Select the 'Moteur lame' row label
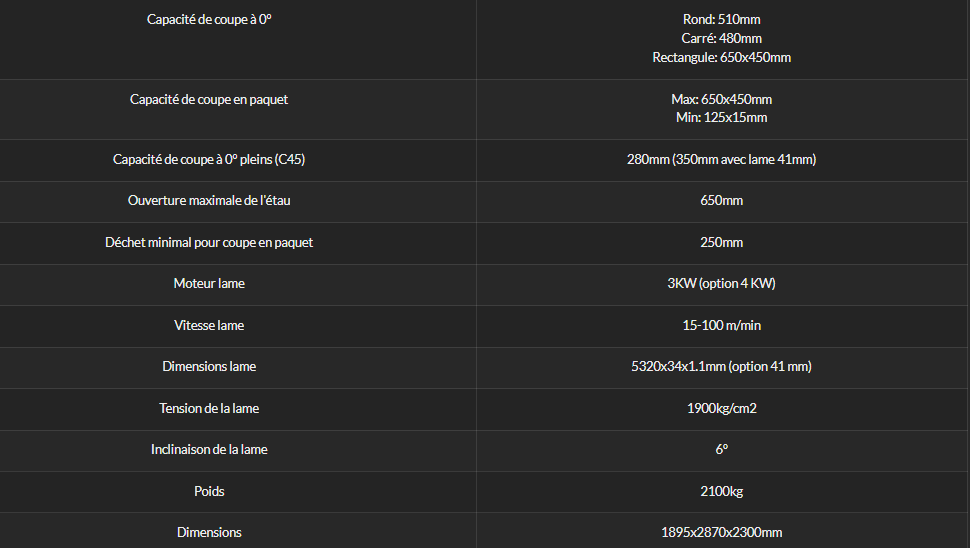970x548 pixels. pyautogui.click(x=209, y=283)
